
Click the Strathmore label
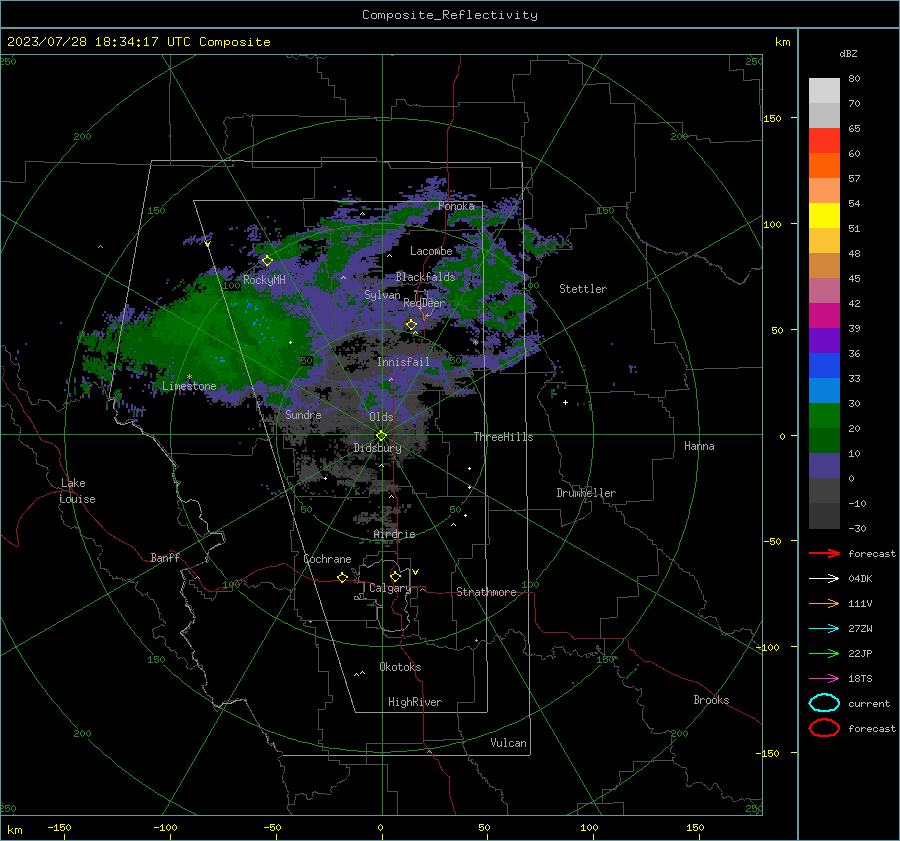(x=486, y=592)
